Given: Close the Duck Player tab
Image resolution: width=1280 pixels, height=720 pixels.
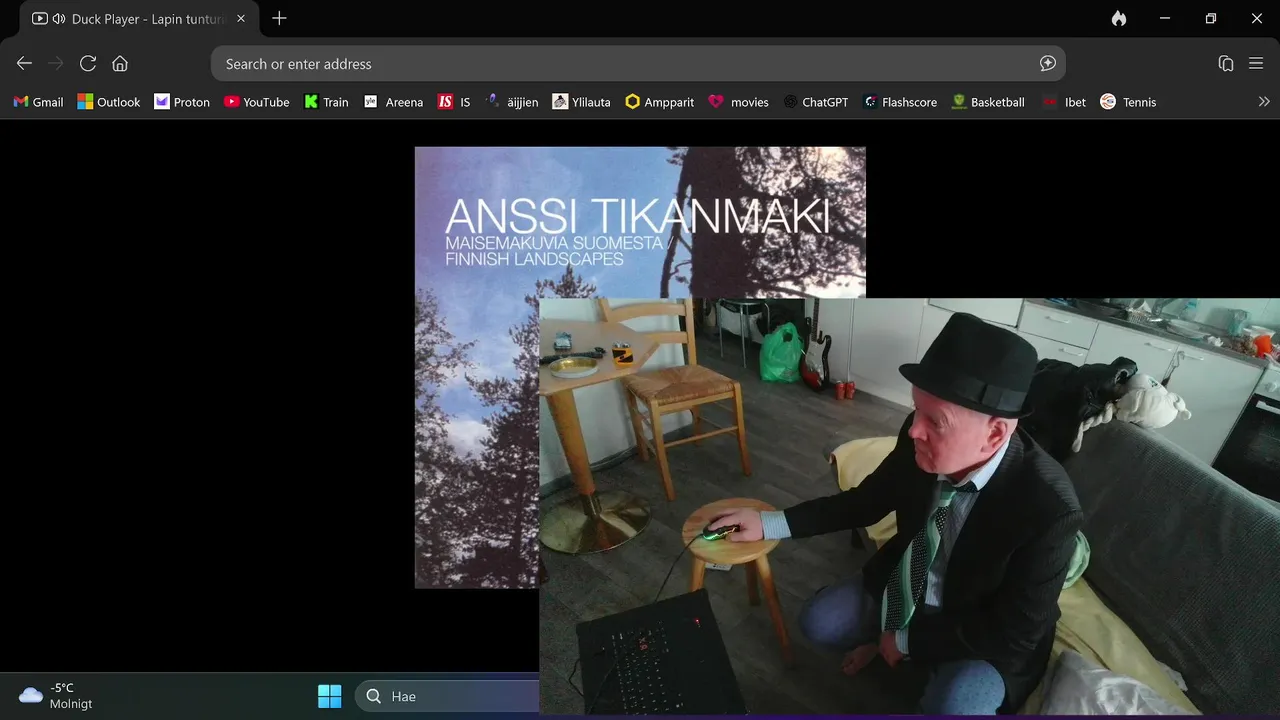Looking at the screenshot, I should coord(241,18).
